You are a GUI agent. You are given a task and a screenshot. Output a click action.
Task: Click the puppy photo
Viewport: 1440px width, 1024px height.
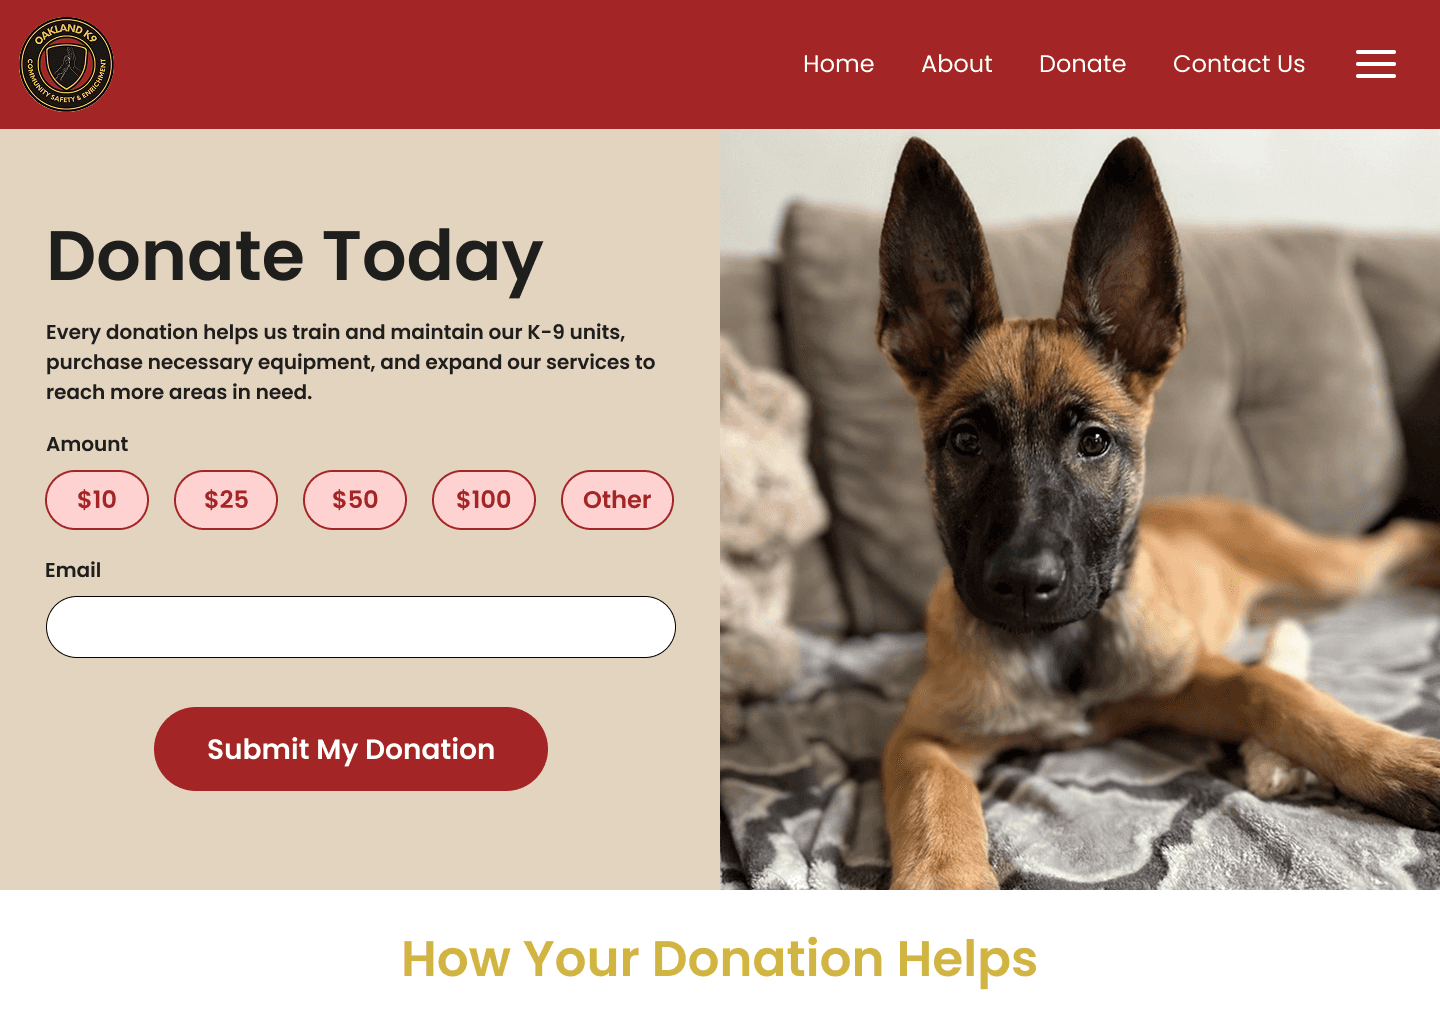1080,509
